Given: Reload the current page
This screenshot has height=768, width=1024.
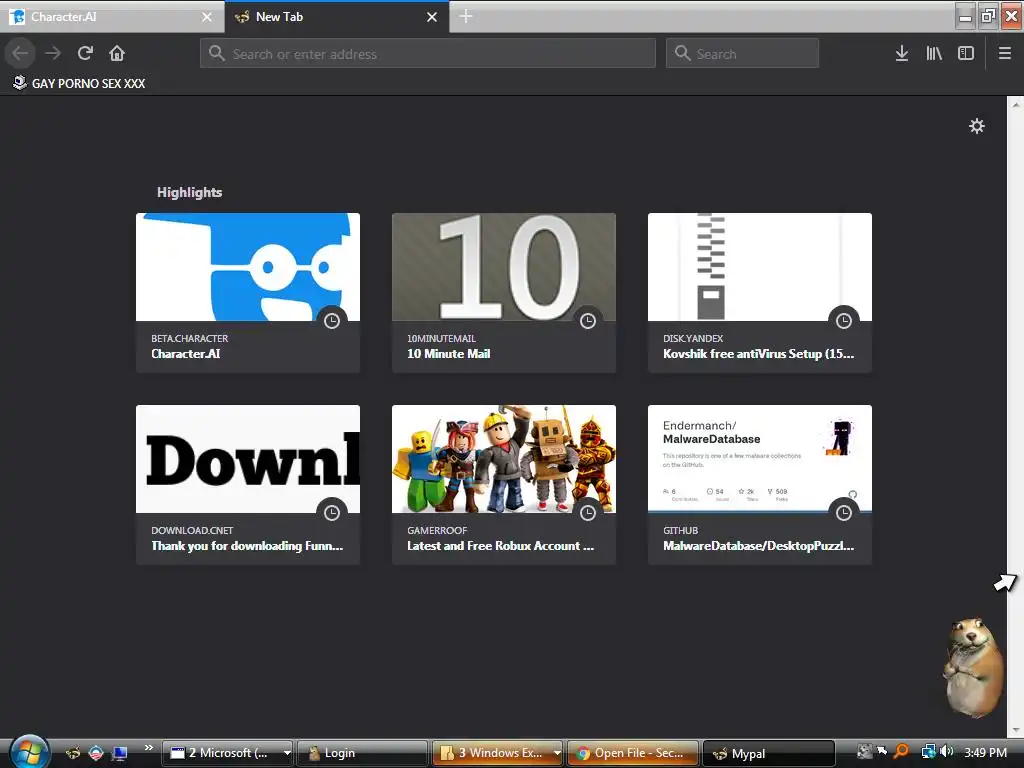Looking at the screenshot, I should (85, 53).
